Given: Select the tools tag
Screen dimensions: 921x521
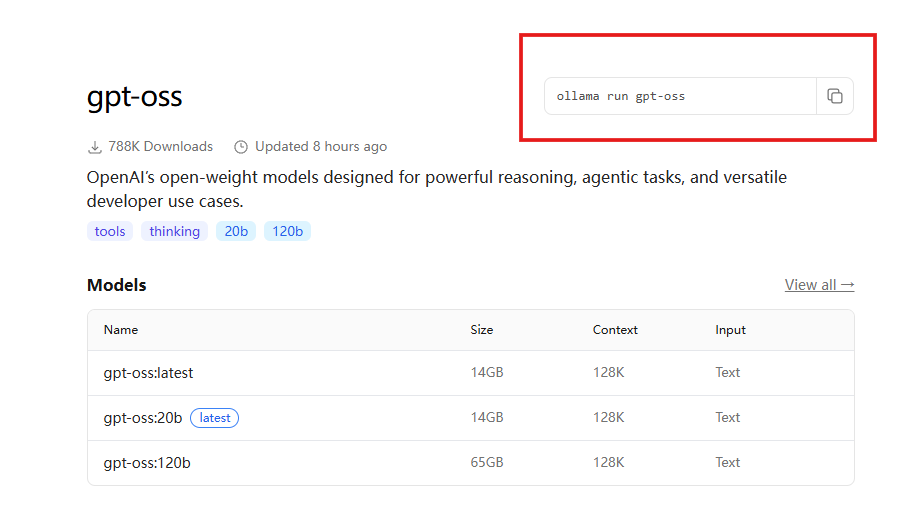Looking at the screenshot, I should 110,231.
